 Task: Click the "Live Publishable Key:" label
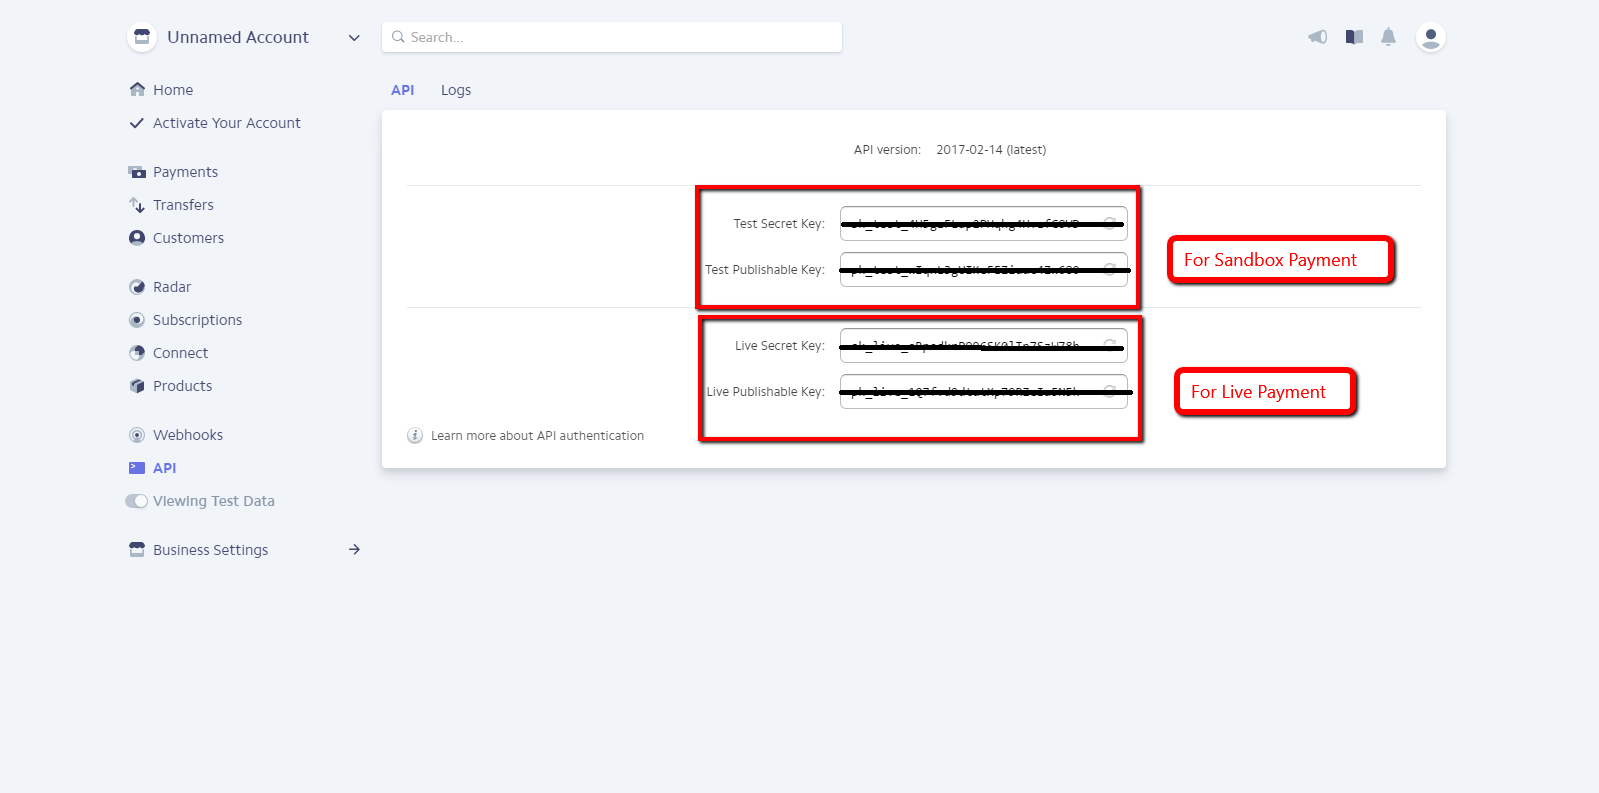(766, 392)
